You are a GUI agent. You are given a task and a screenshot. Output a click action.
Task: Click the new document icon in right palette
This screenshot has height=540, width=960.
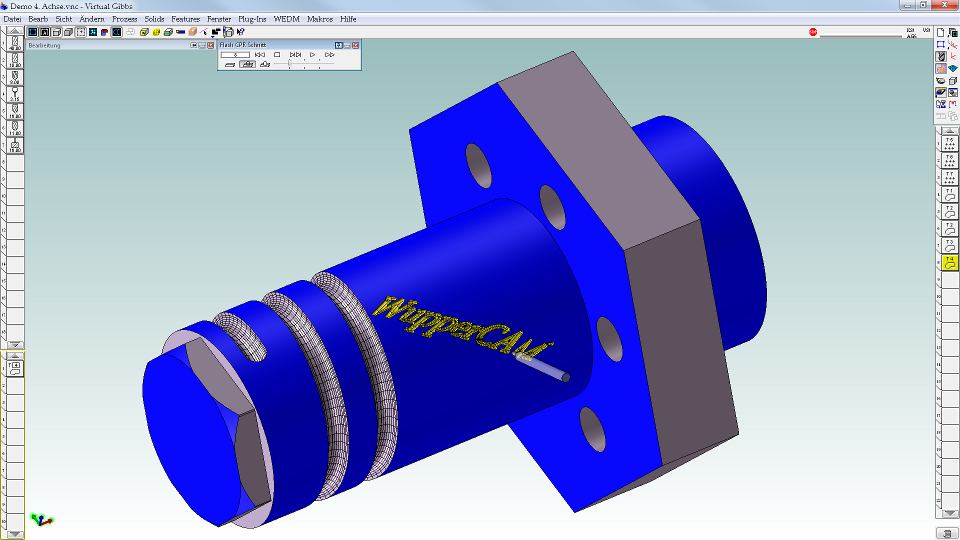[941, 32]
